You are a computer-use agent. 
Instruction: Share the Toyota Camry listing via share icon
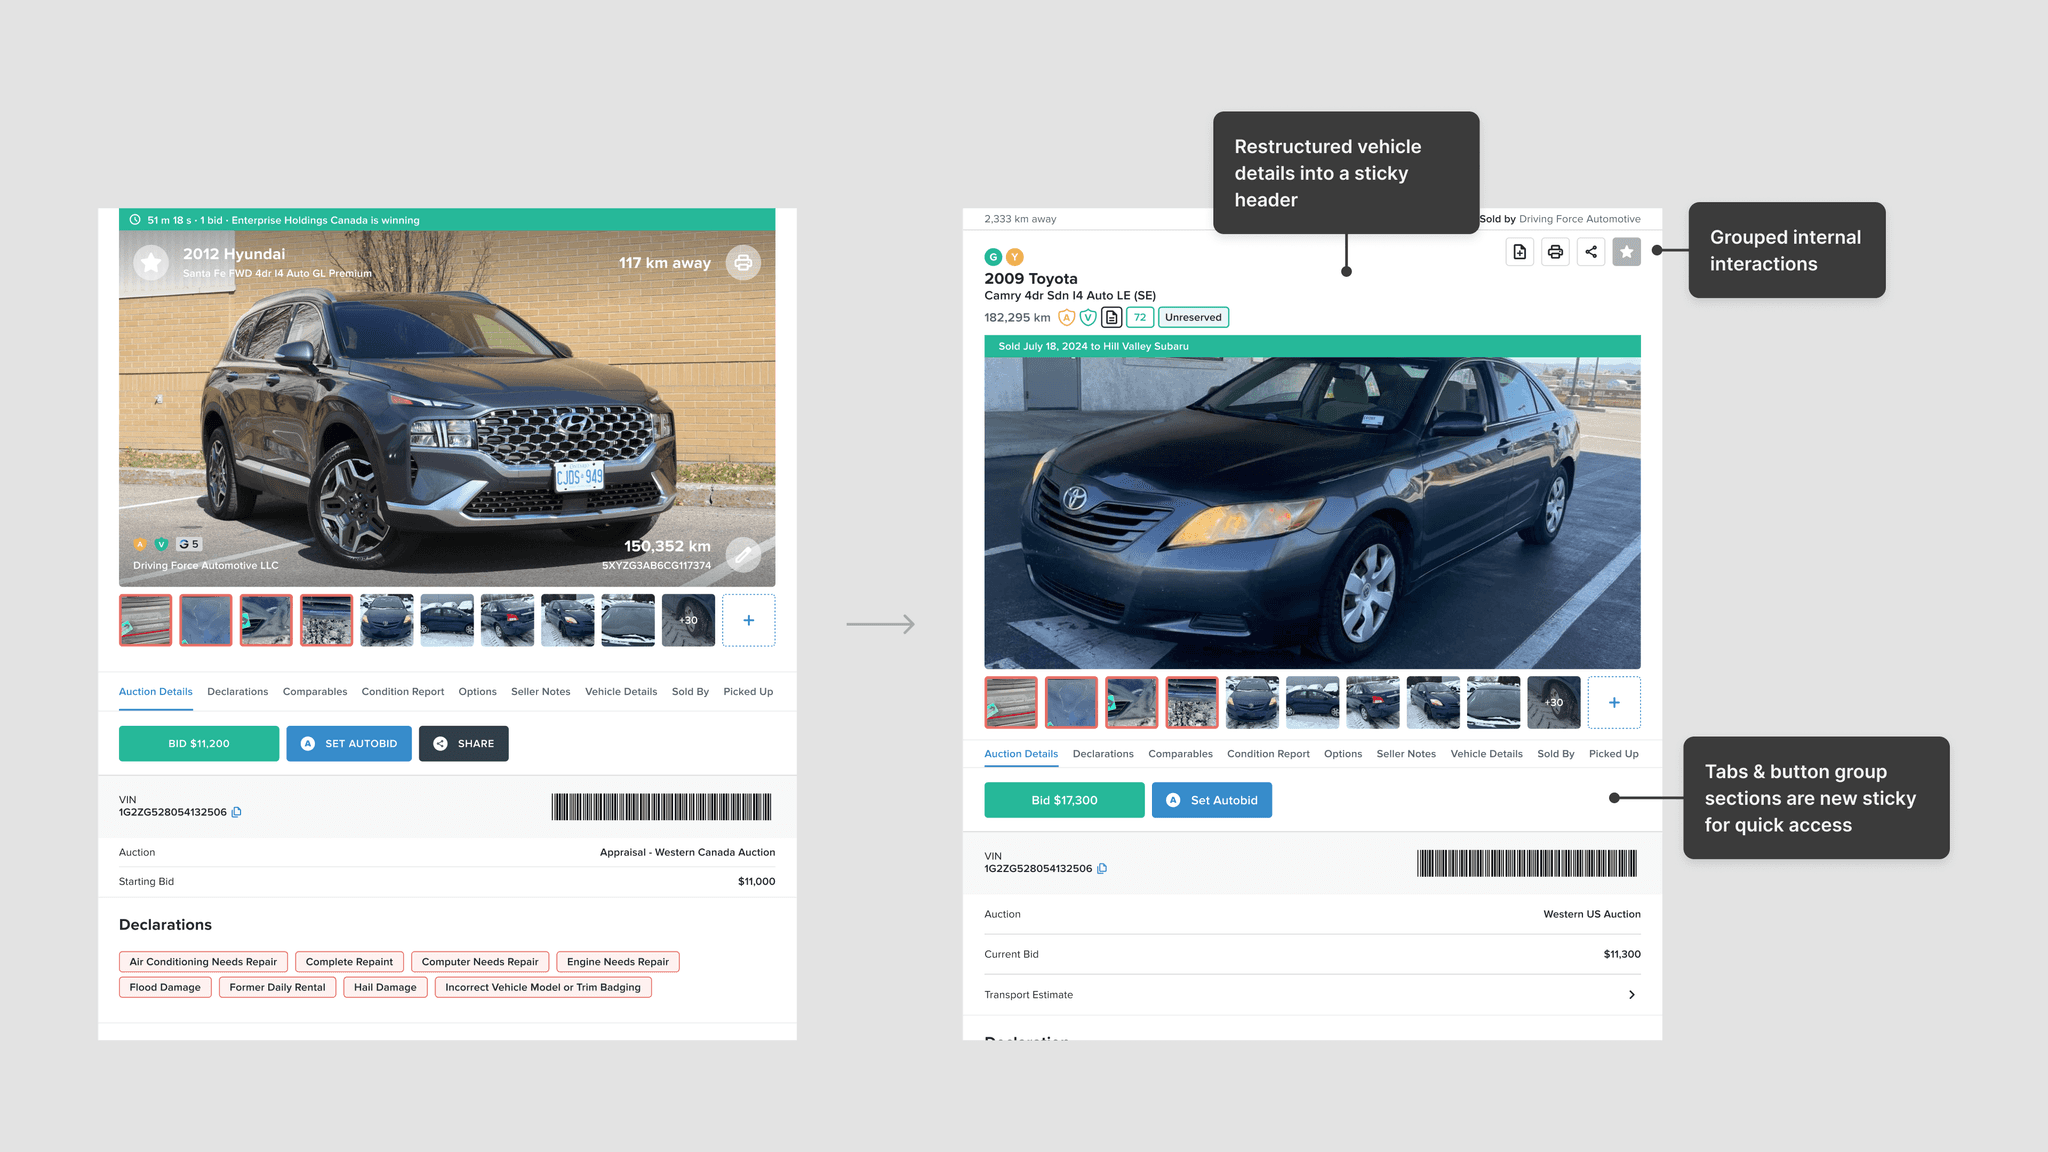[1591, 252]
